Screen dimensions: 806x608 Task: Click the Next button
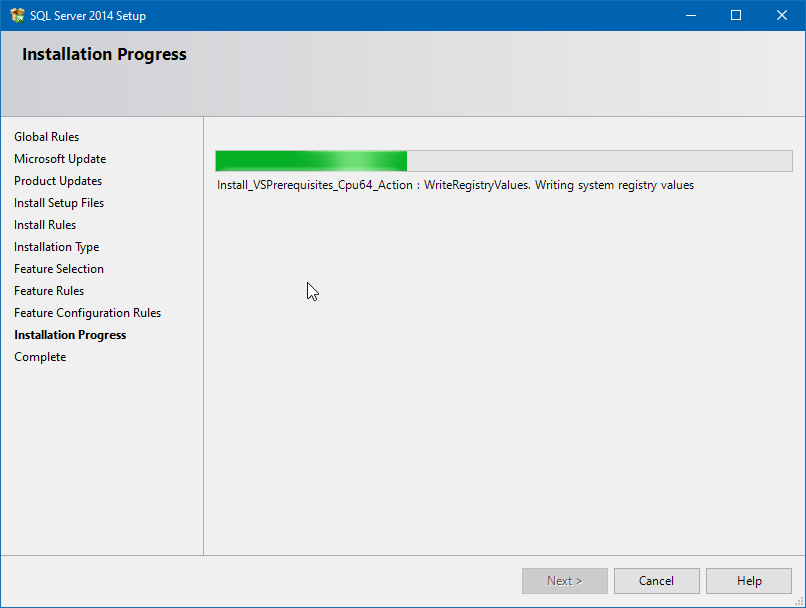point(564,580)
